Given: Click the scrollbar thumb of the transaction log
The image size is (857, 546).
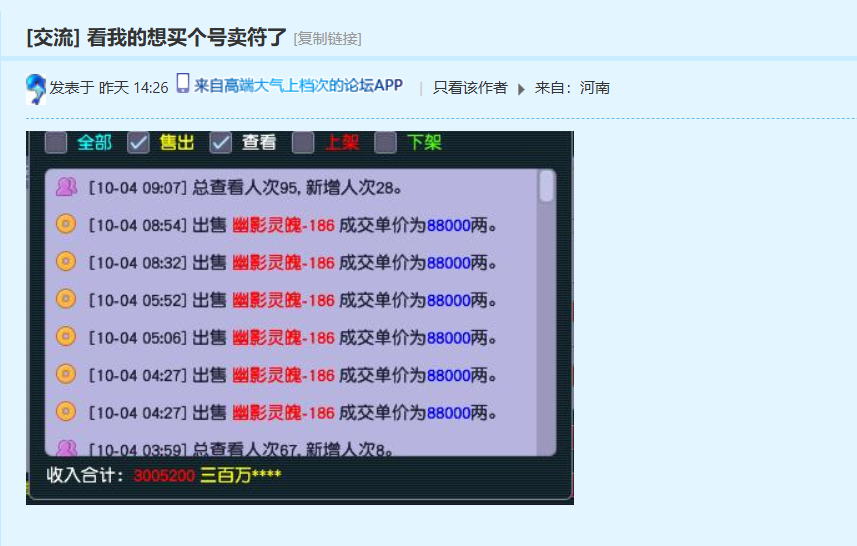Looking at the screenshot, I should tap(546, 186).
